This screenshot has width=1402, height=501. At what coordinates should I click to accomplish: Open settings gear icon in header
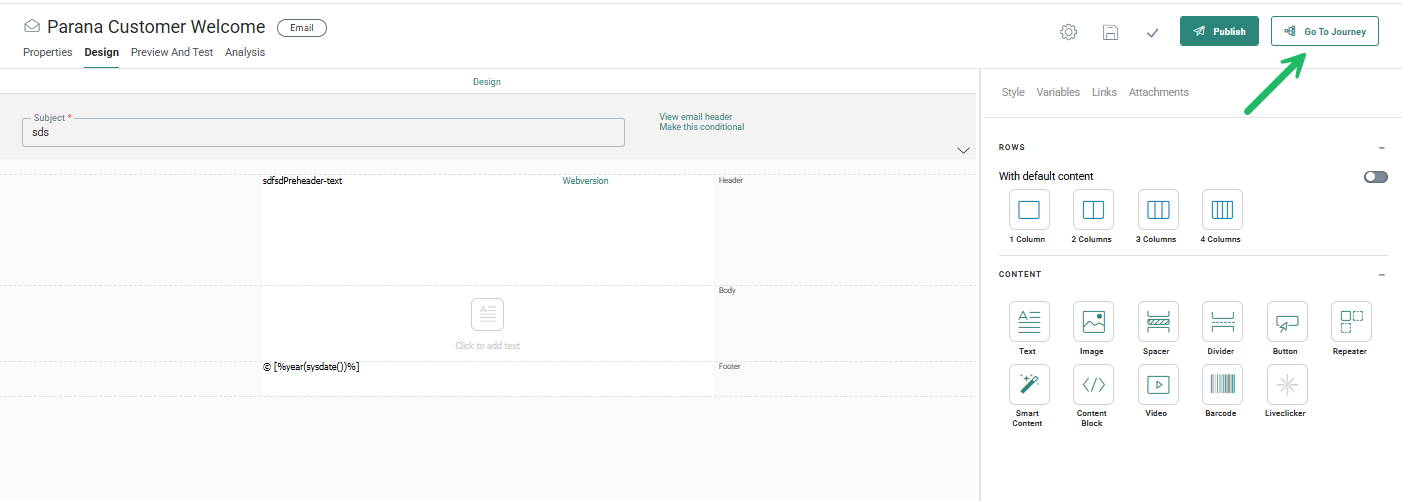pyautogui.click(x=1068, y=32)
